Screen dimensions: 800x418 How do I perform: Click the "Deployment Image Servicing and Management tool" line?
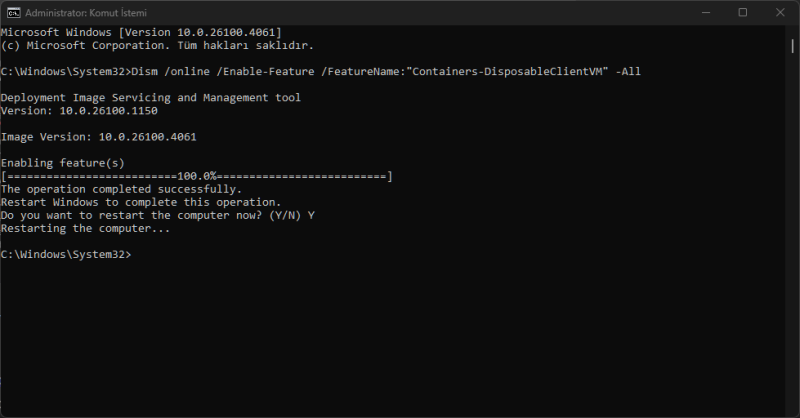click(x=151, y=97)
